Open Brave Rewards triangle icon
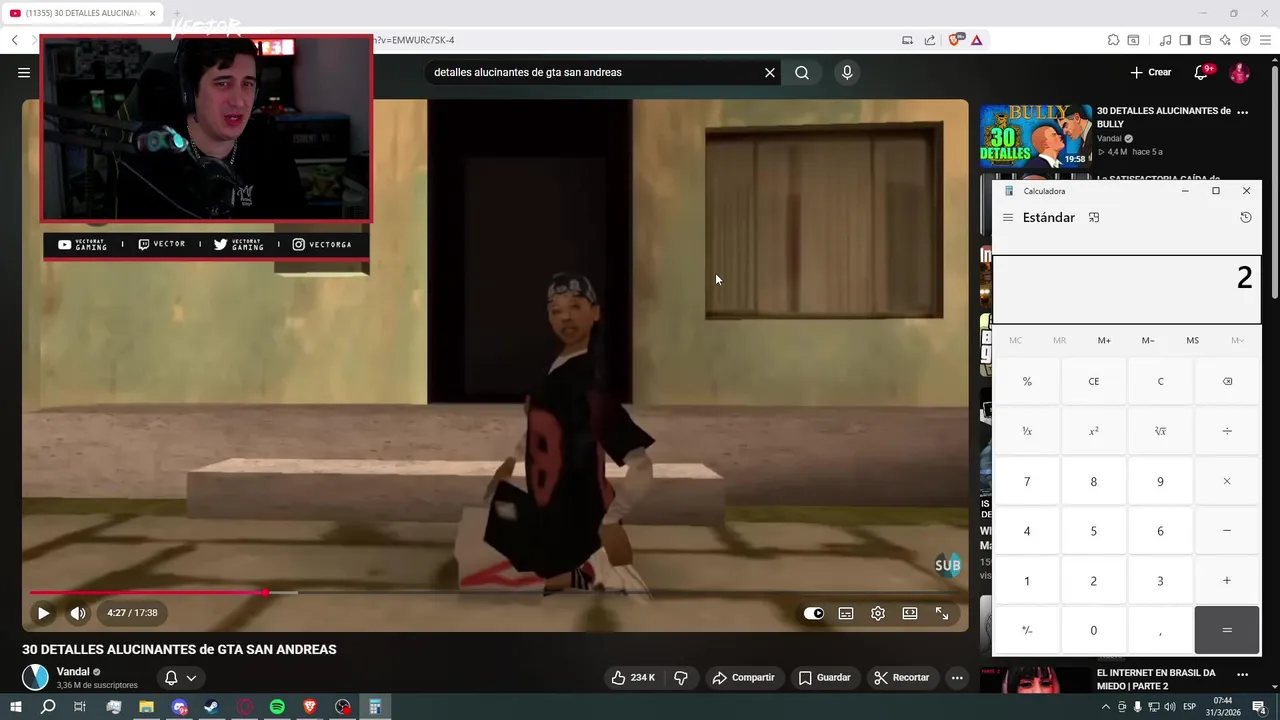 976,40
